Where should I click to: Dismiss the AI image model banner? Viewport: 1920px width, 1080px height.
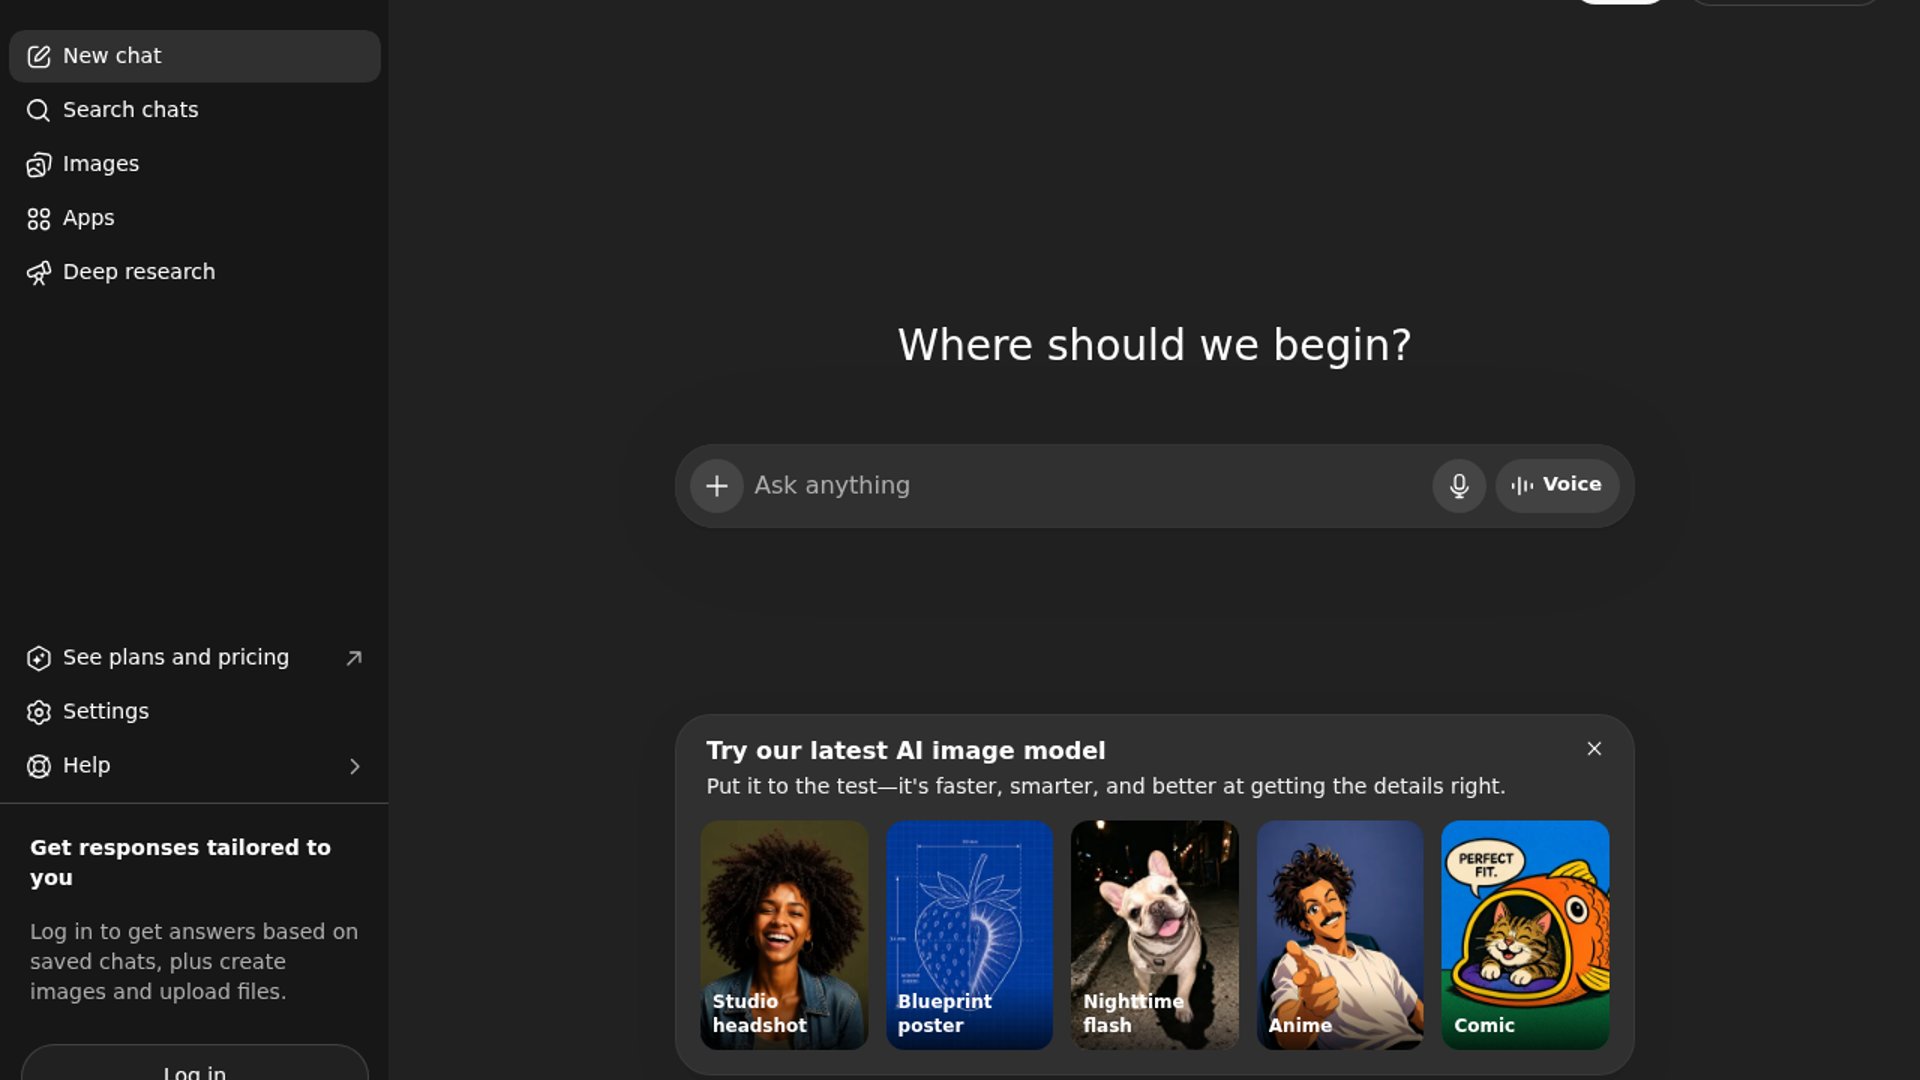coord(1594,749)
